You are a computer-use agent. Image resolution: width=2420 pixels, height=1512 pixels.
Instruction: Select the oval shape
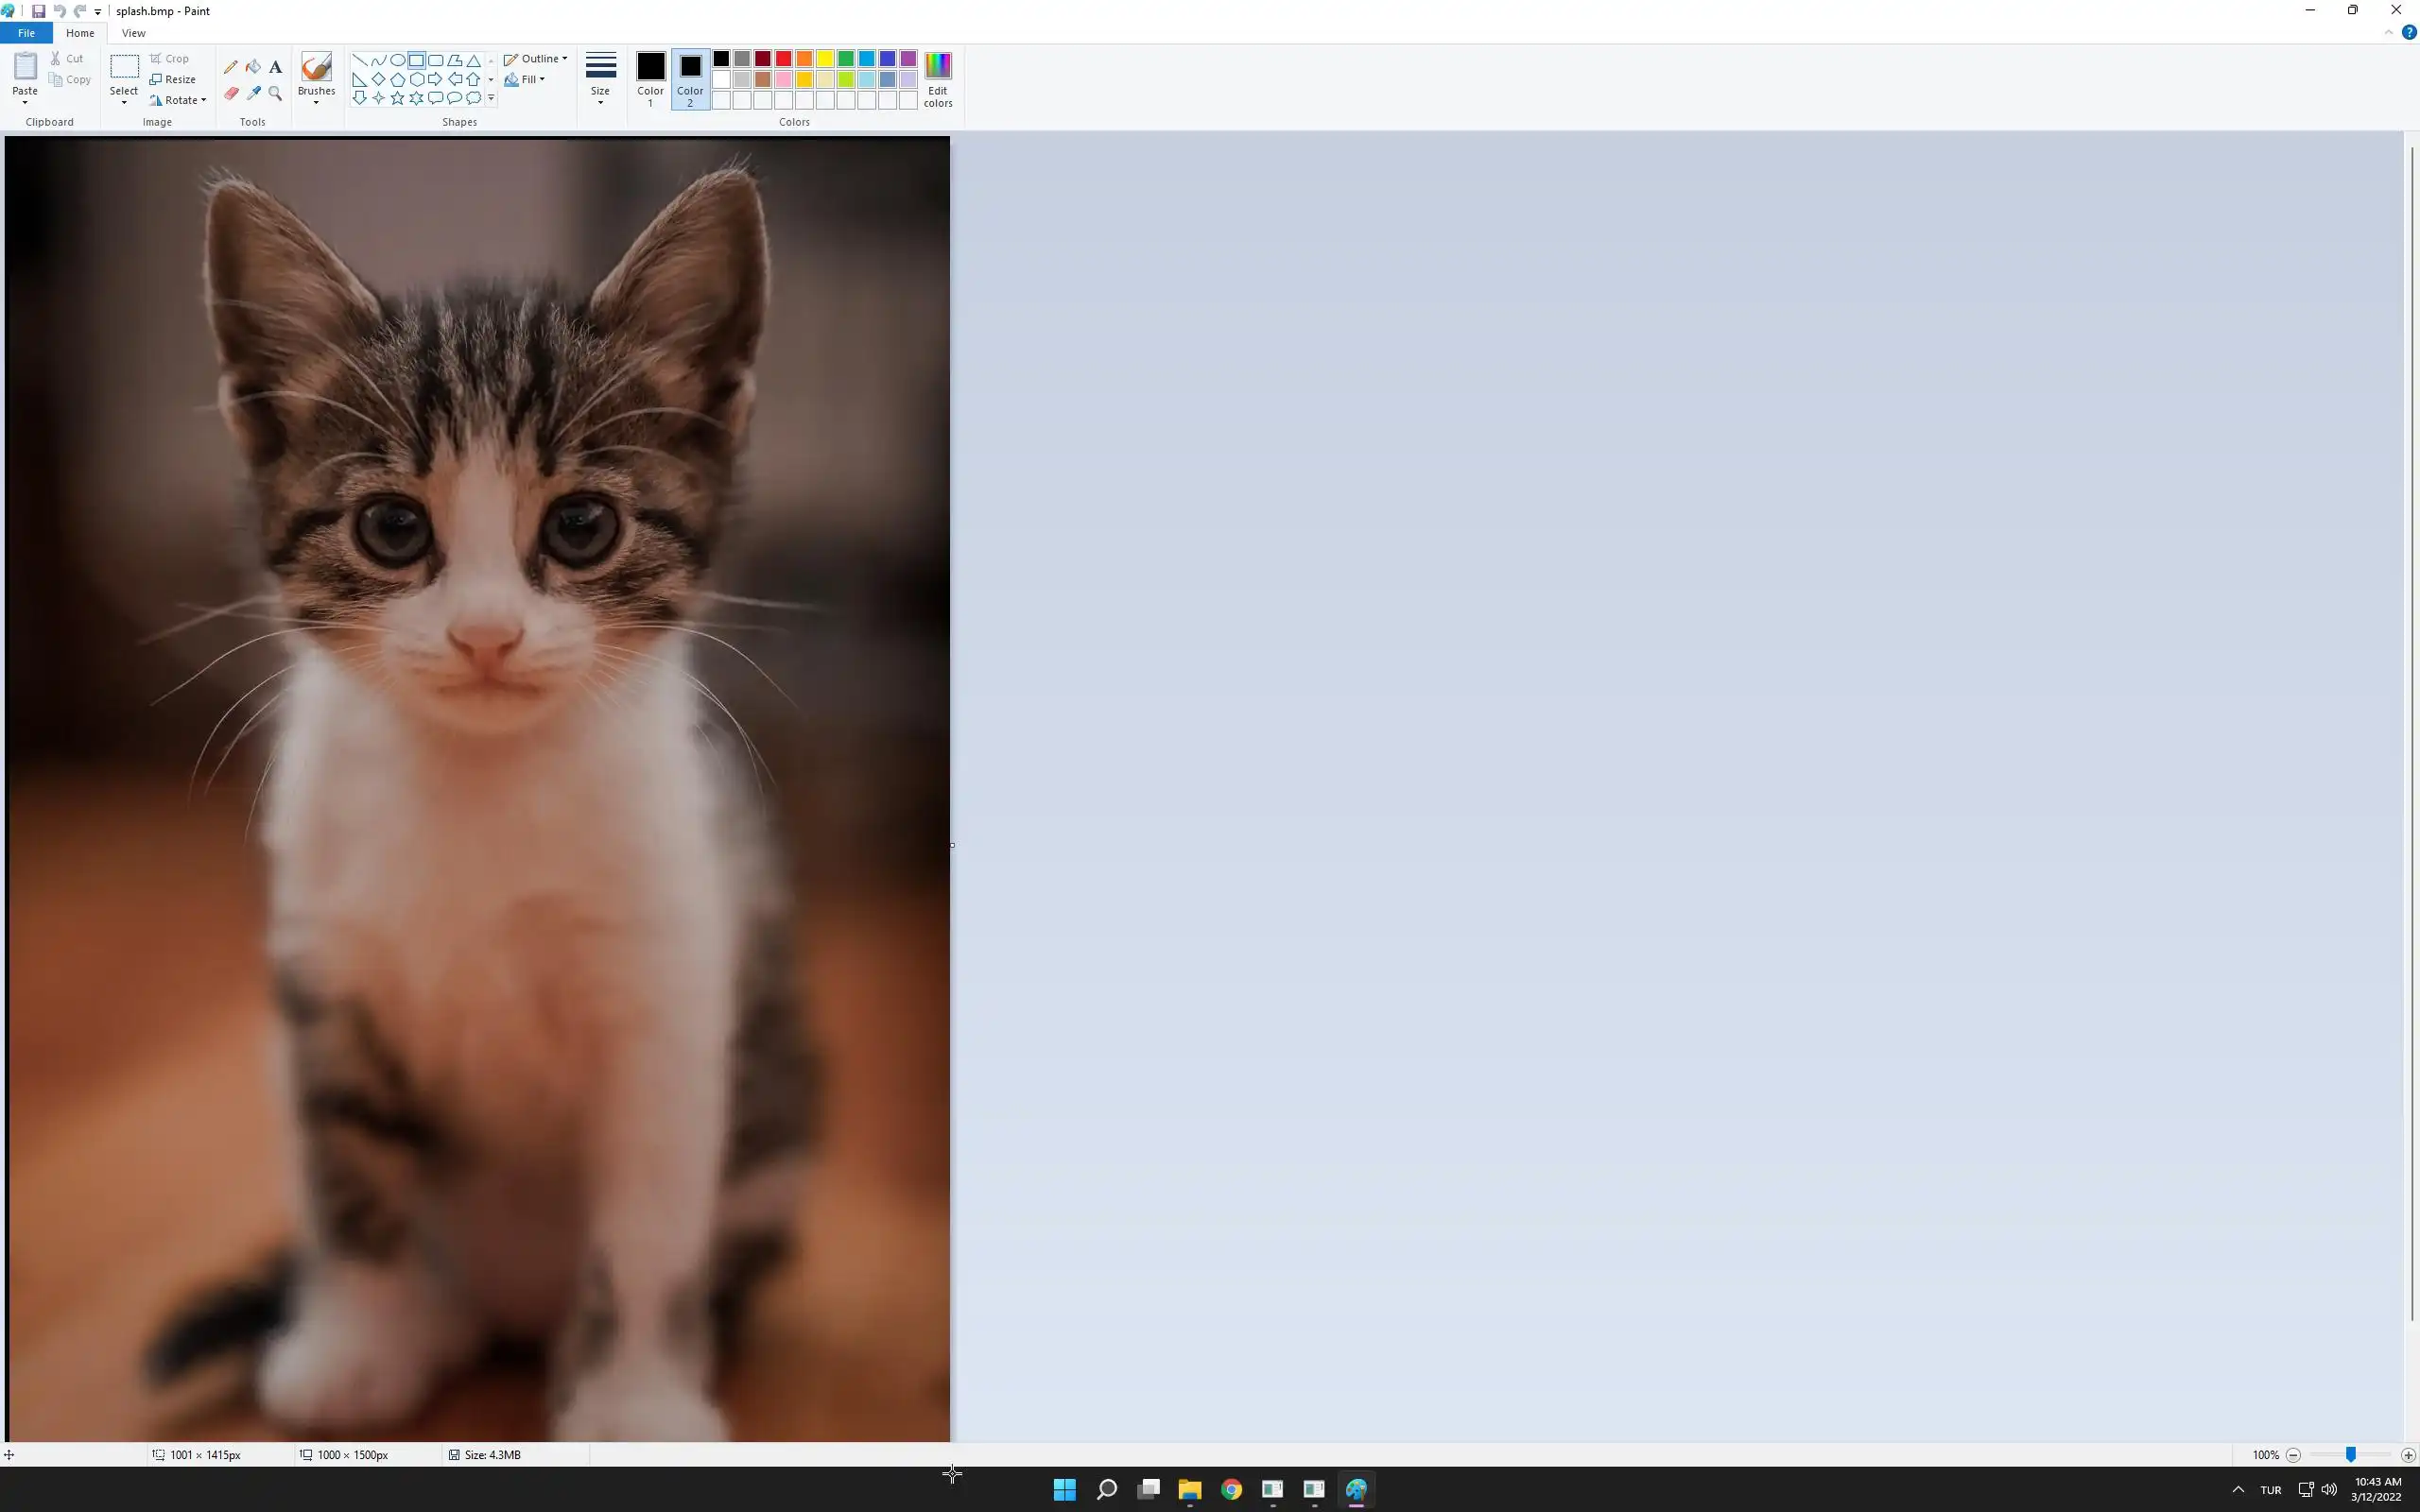tap(397, 60)
